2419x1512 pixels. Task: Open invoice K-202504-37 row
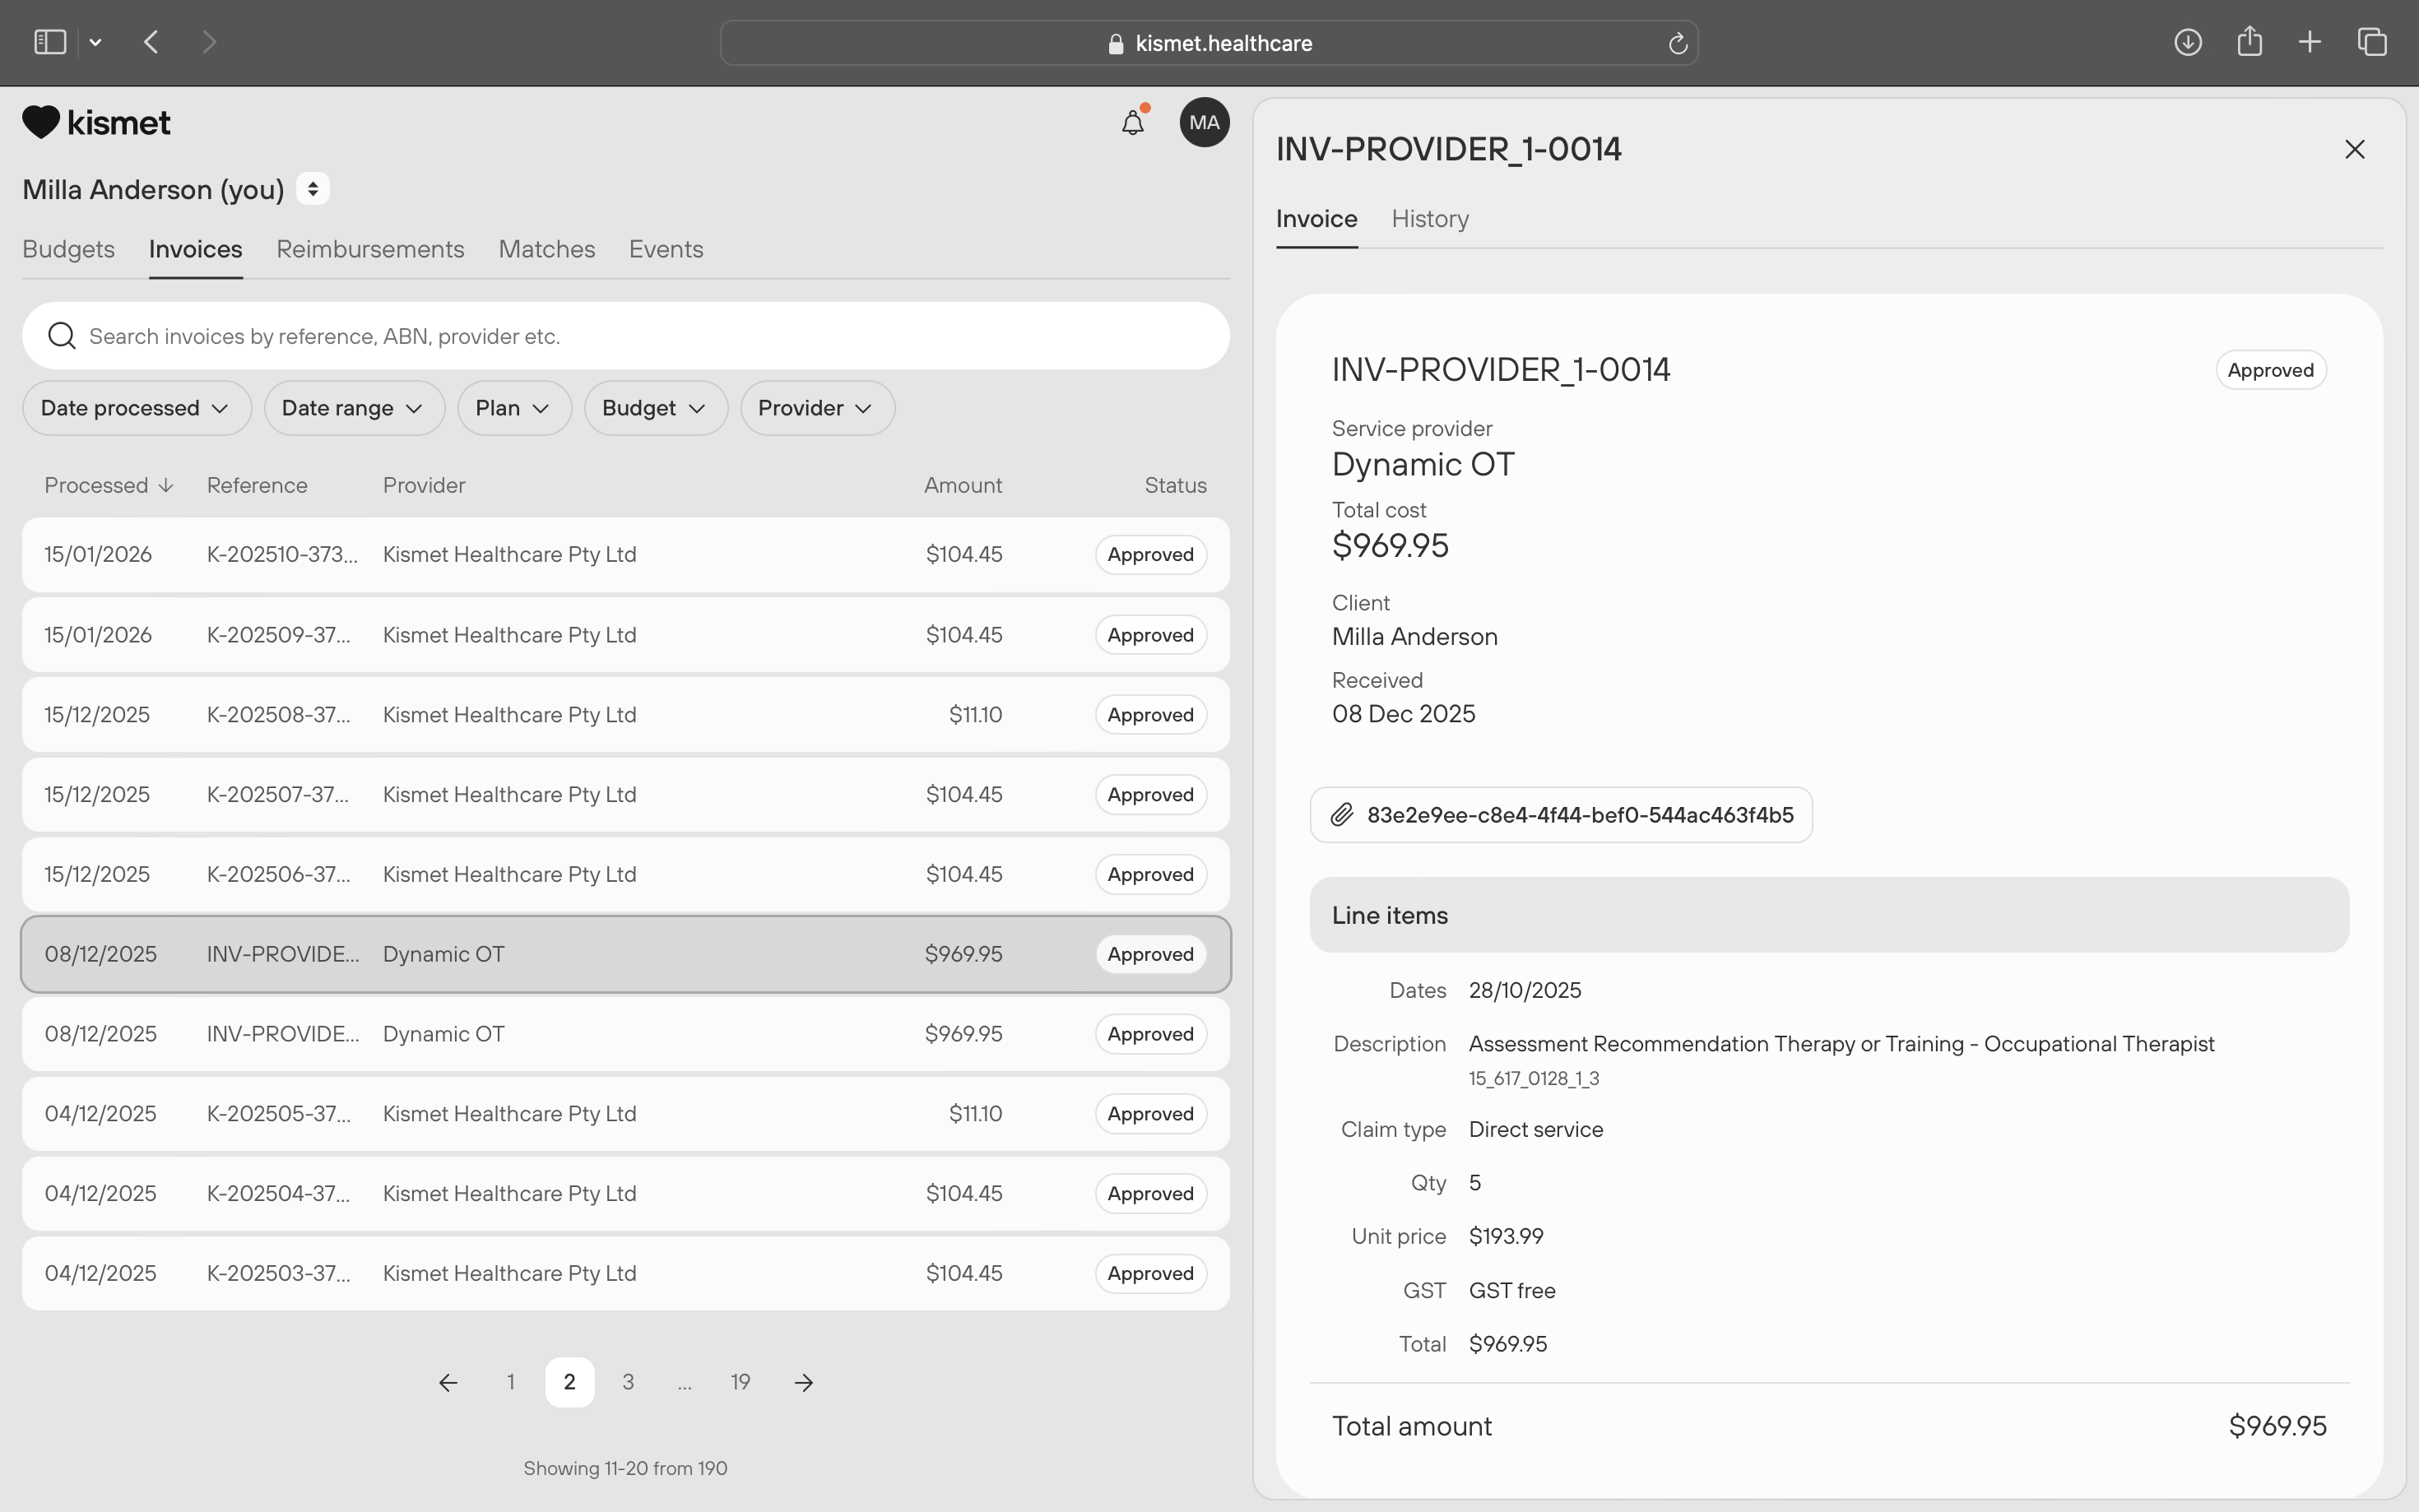tap(625, 1194)
